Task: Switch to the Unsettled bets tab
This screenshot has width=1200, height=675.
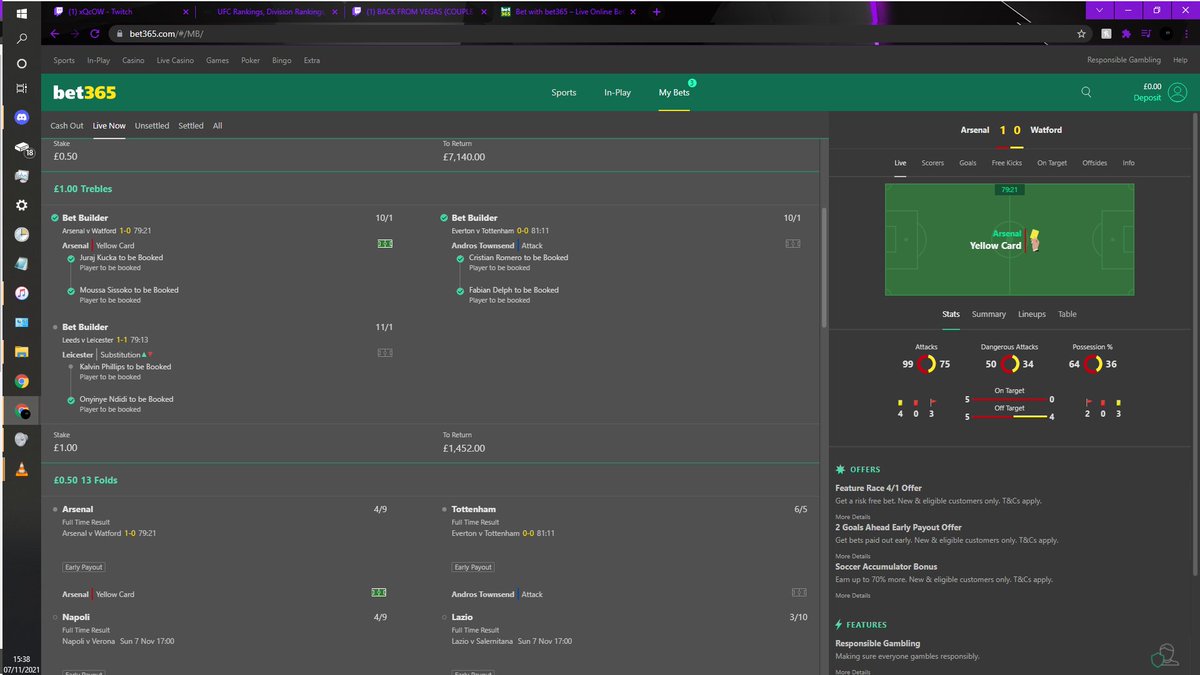Action: (152, 126)
